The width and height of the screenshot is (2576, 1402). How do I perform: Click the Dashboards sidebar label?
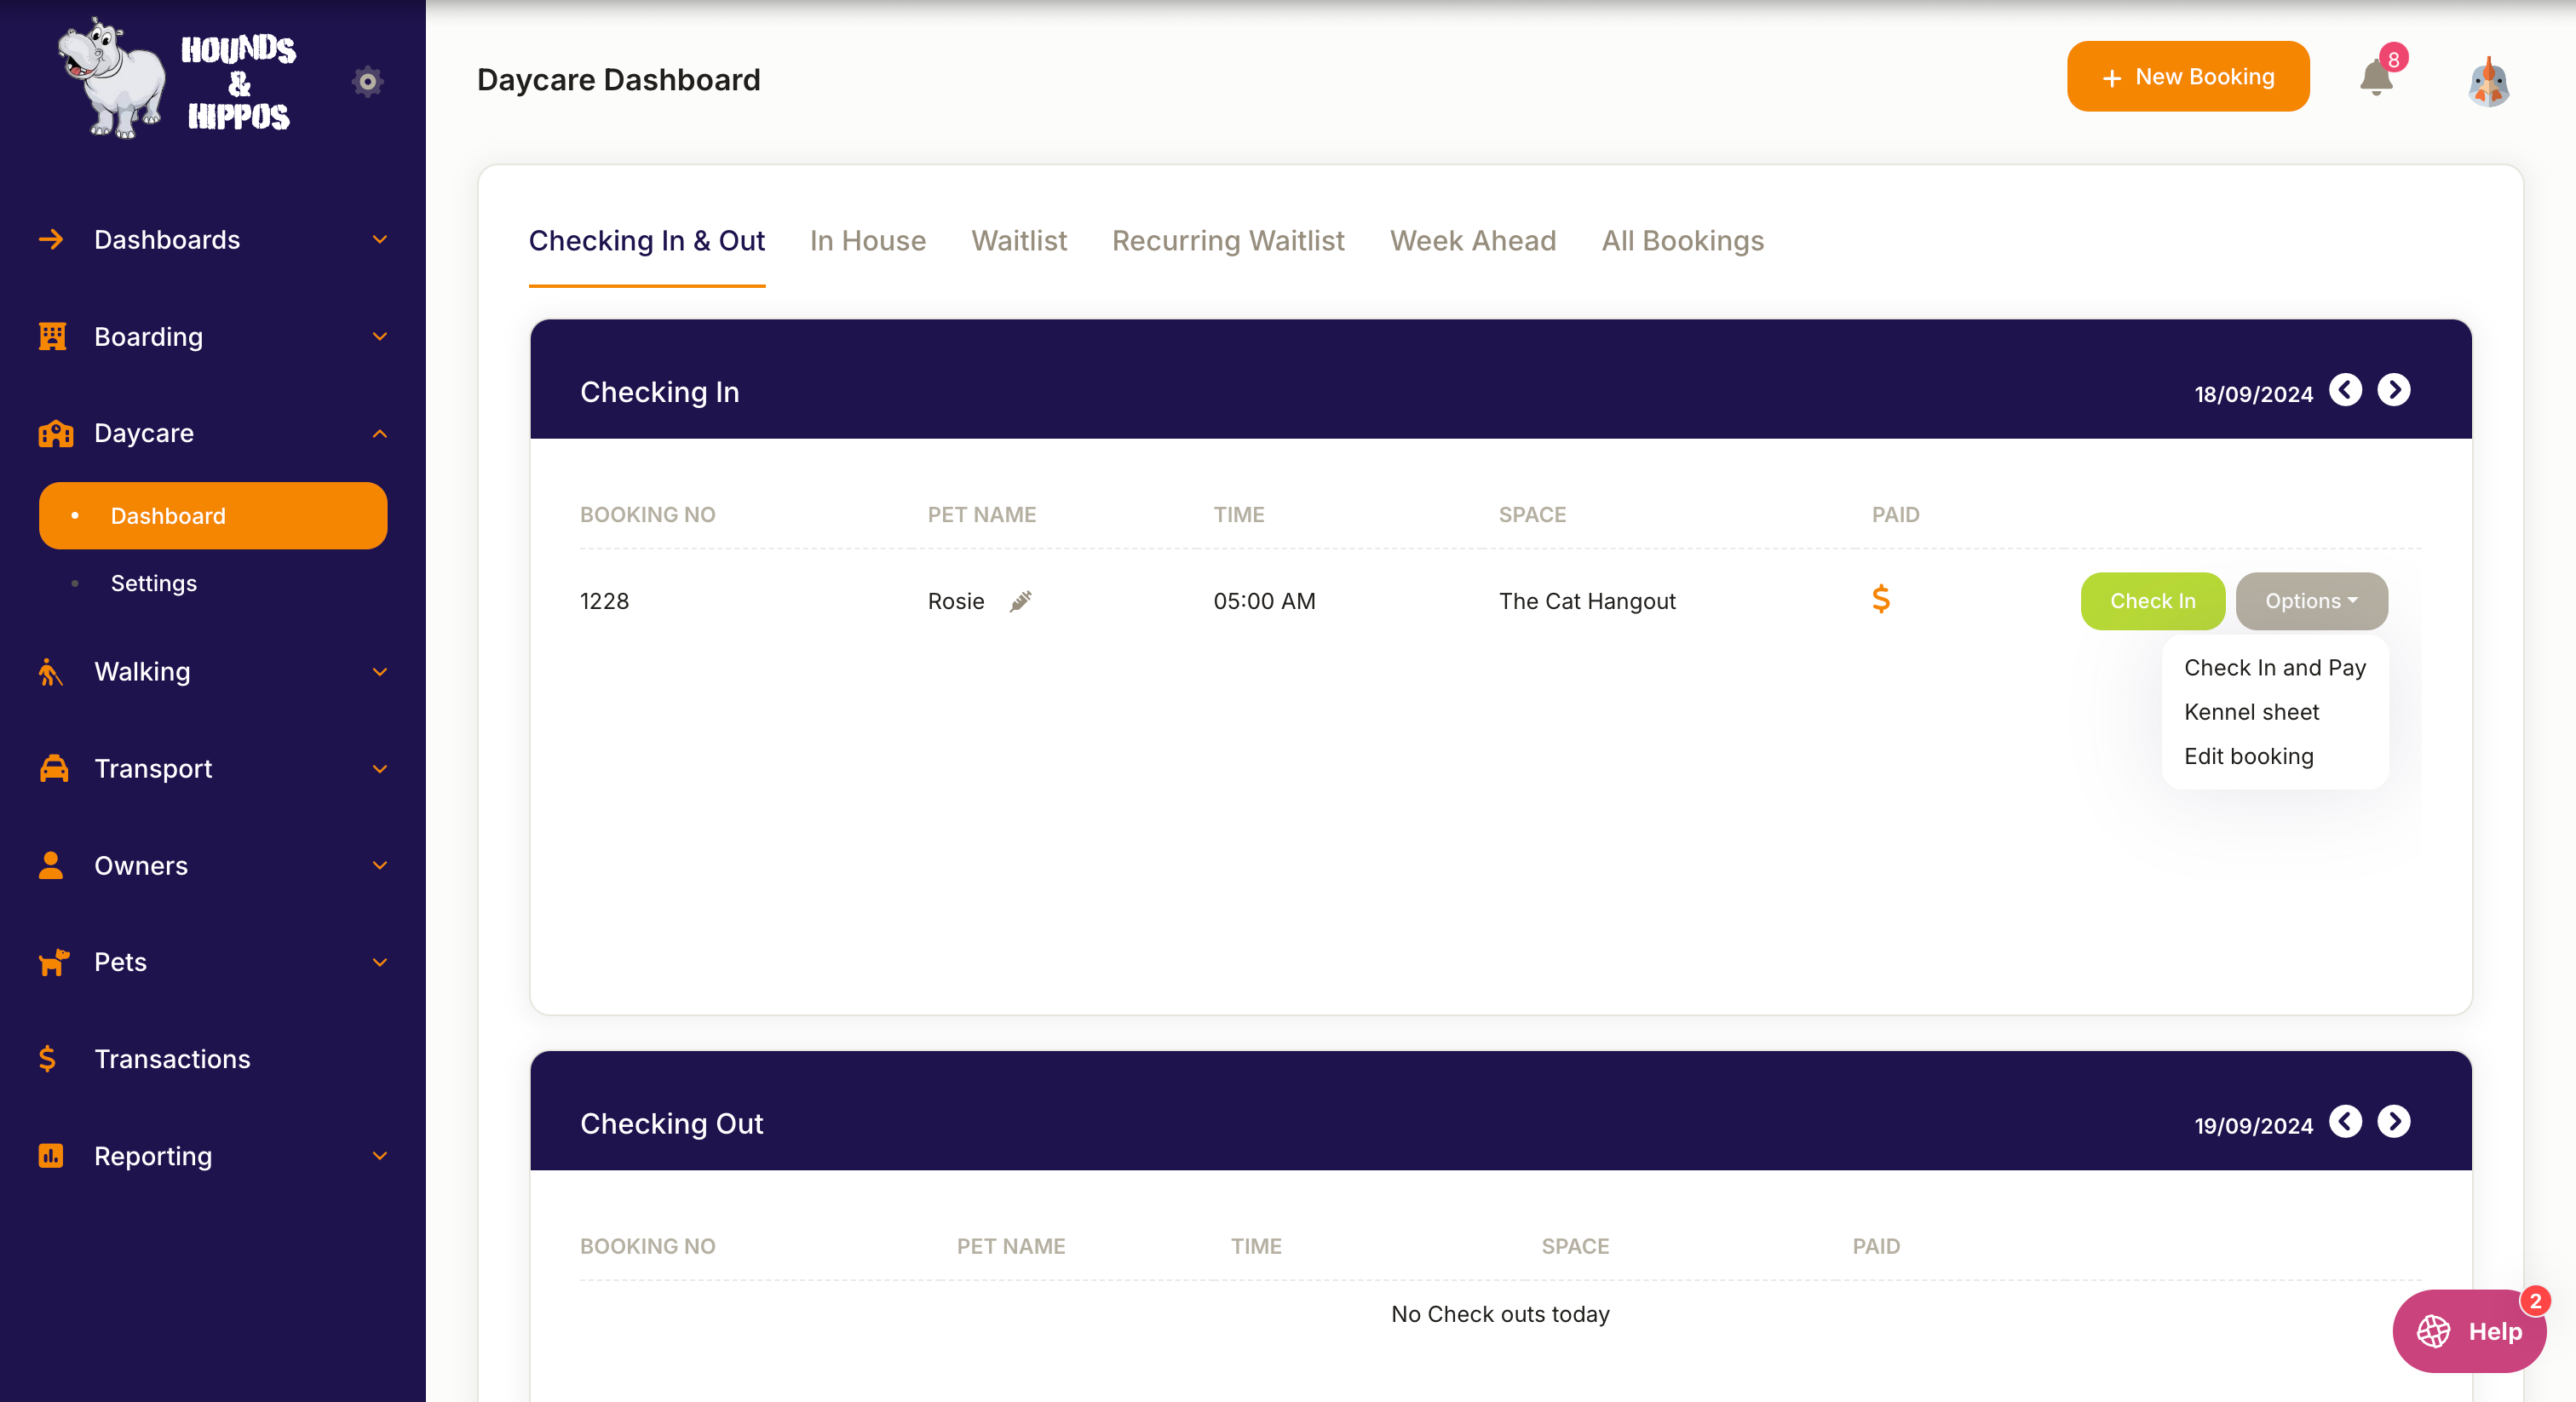[167, 240]
